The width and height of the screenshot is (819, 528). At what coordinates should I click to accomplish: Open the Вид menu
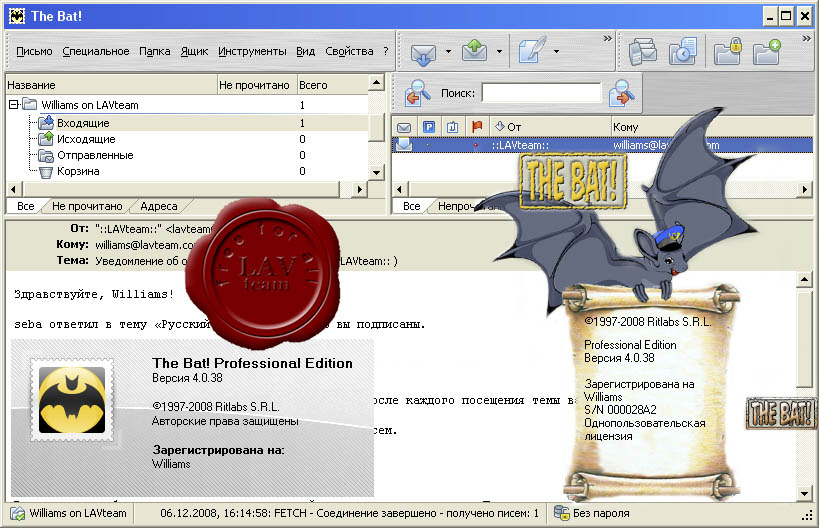coord(306,51)
